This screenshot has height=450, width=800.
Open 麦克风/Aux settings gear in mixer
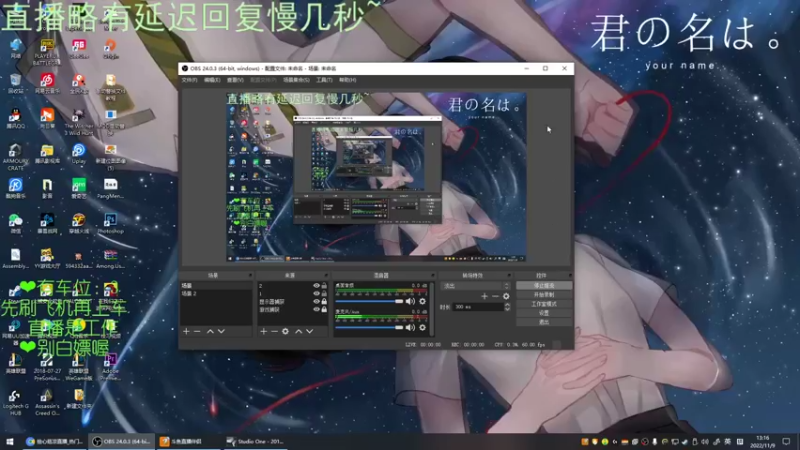[422, 328]
